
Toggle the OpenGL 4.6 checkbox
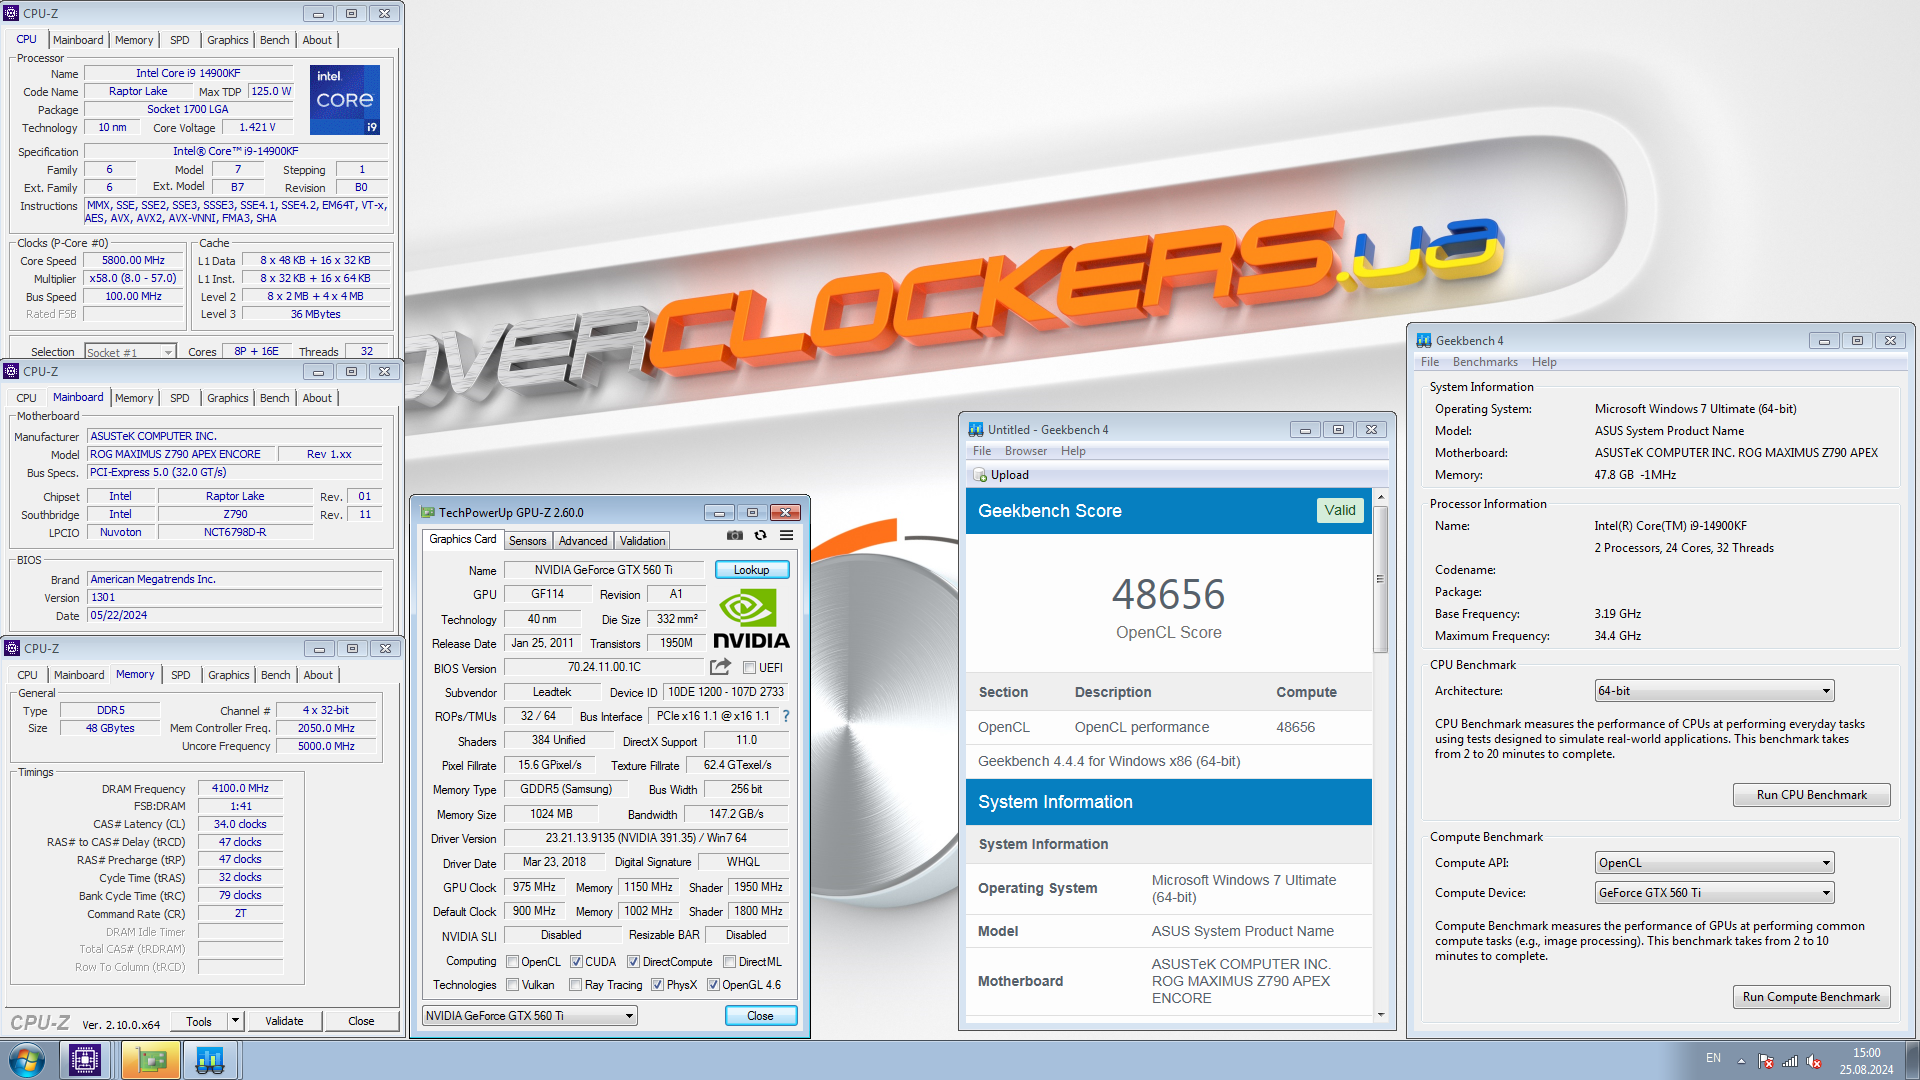[x=714, y=985]
